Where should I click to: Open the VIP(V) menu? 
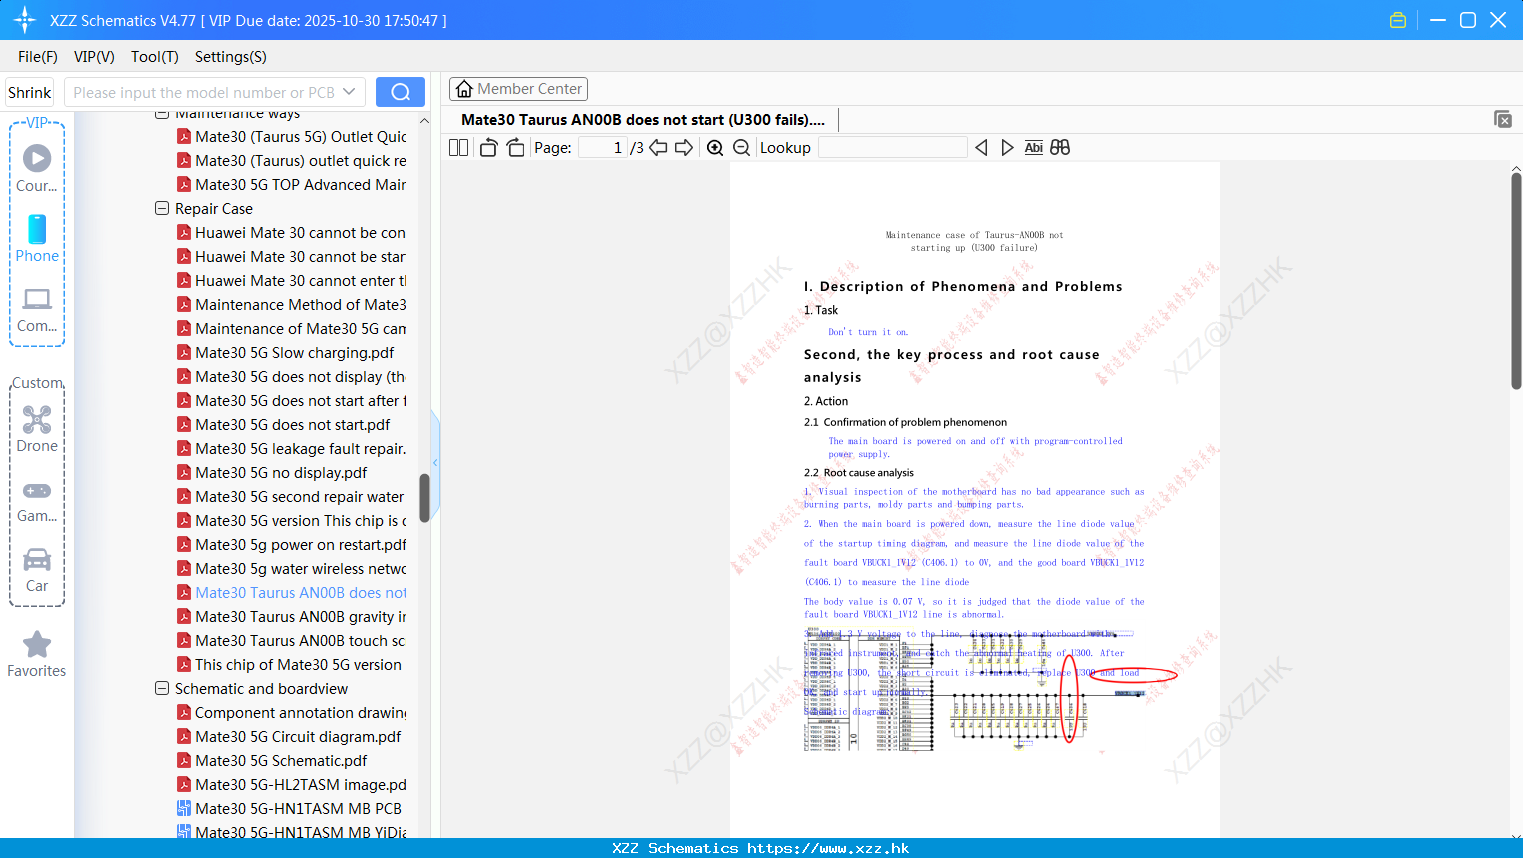(94, 57)
